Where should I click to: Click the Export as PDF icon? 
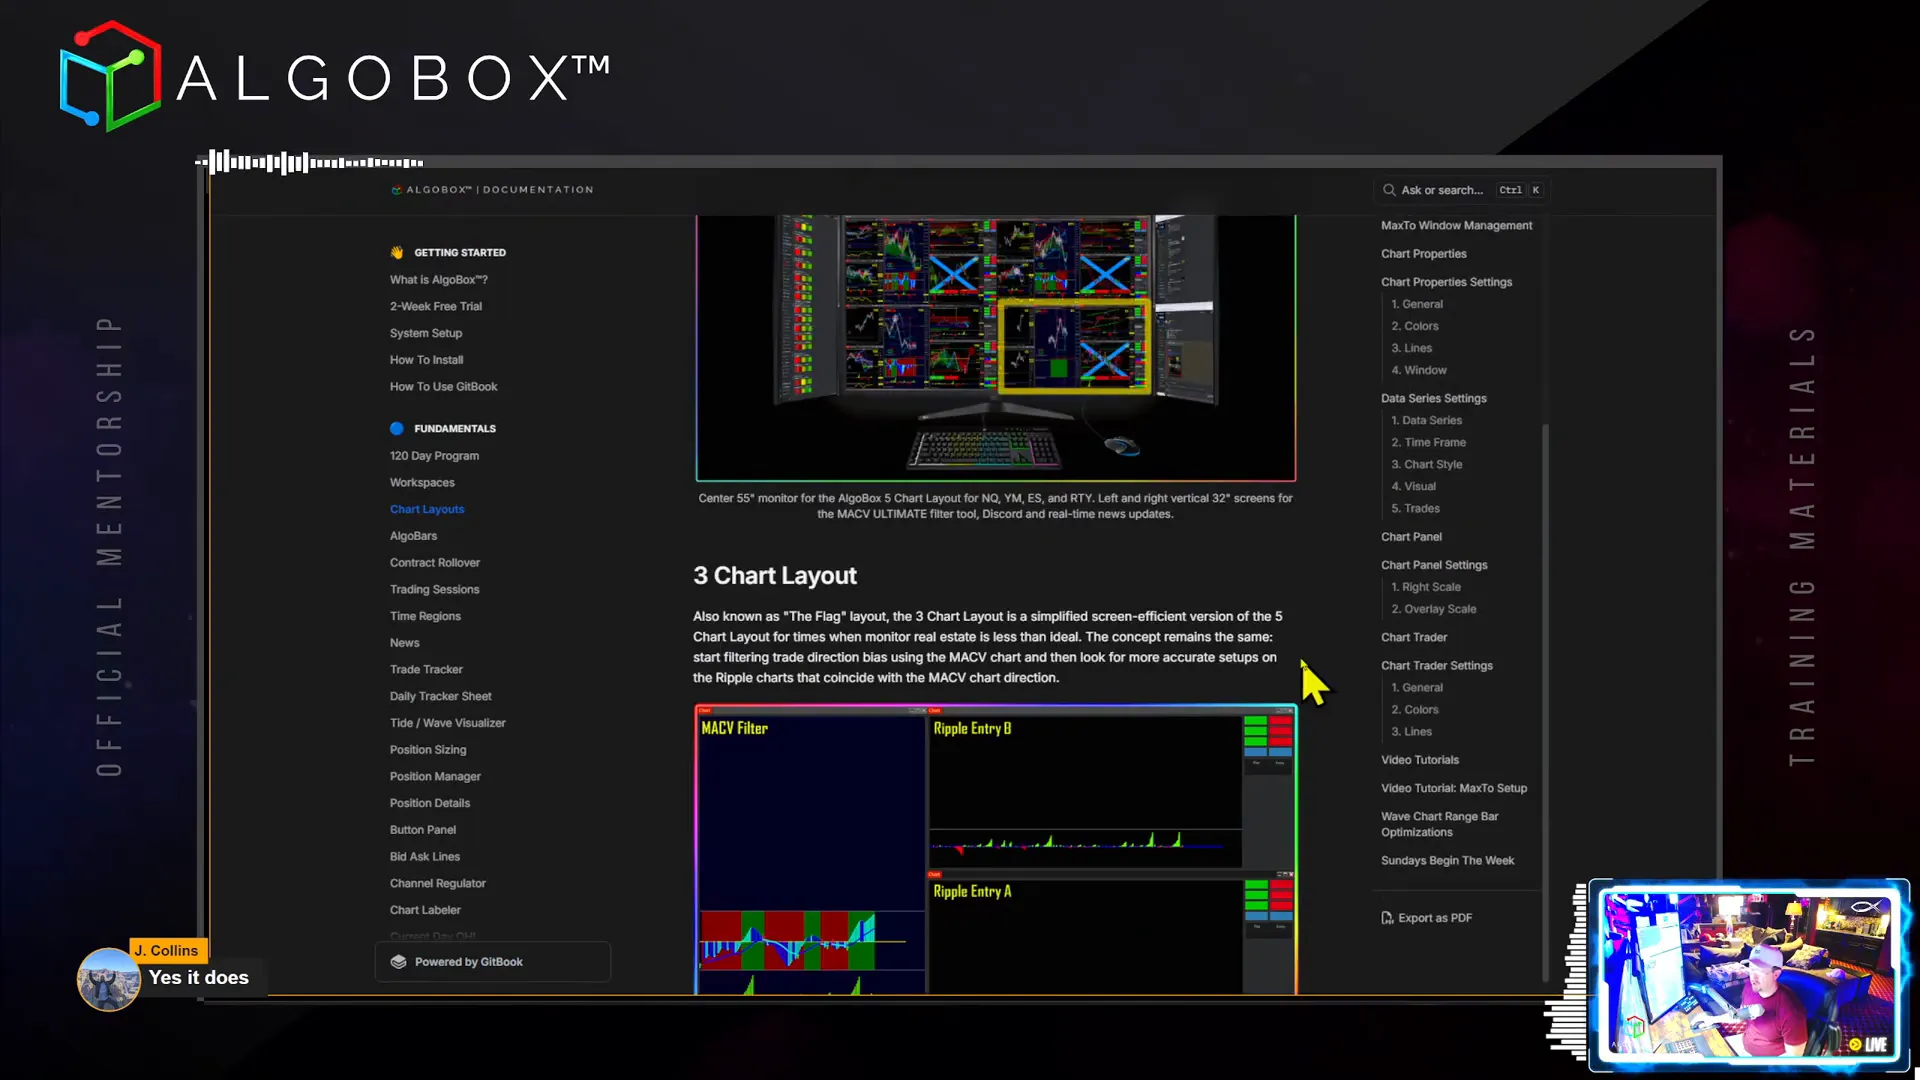[1387, 918]
